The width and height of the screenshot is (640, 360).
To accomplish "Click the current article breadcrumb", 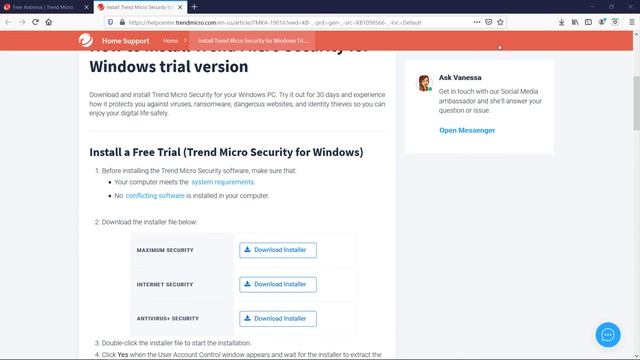I will 253,41.
